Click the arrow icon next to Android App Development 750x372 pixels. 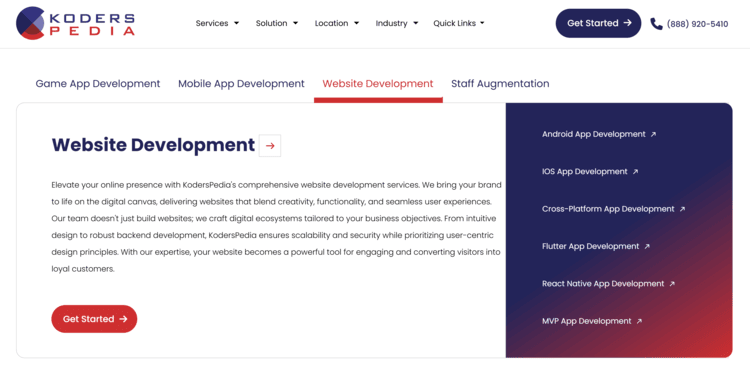[653, 135]
